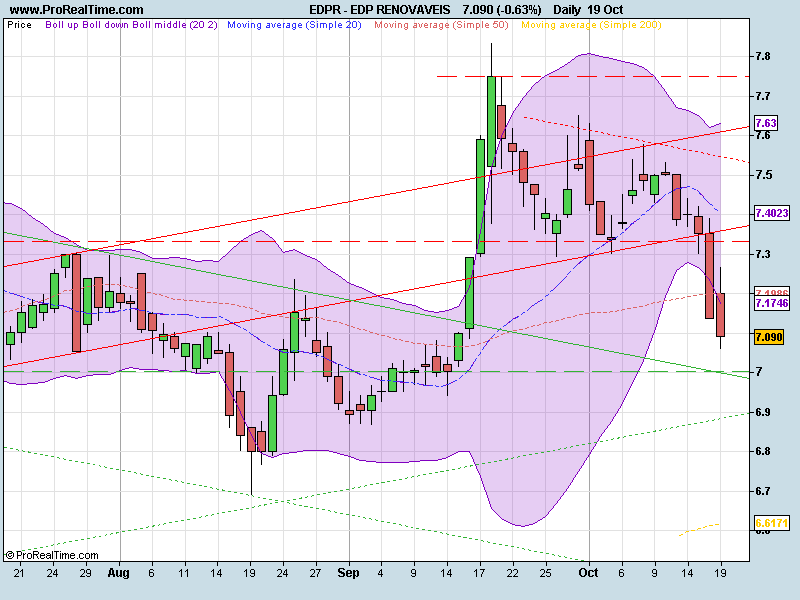Click the long red candle near July 28
The width and height of the screenshot is (800, 600).
(x=76, y=303)
